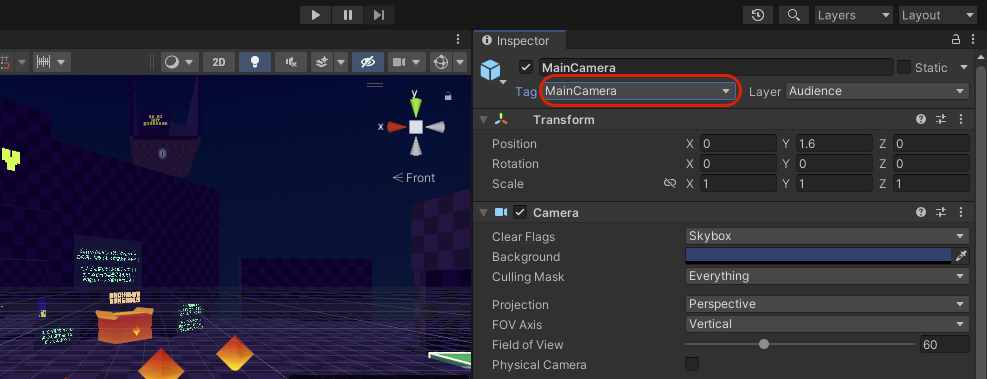Pause the editor playback

pos(347,15)
